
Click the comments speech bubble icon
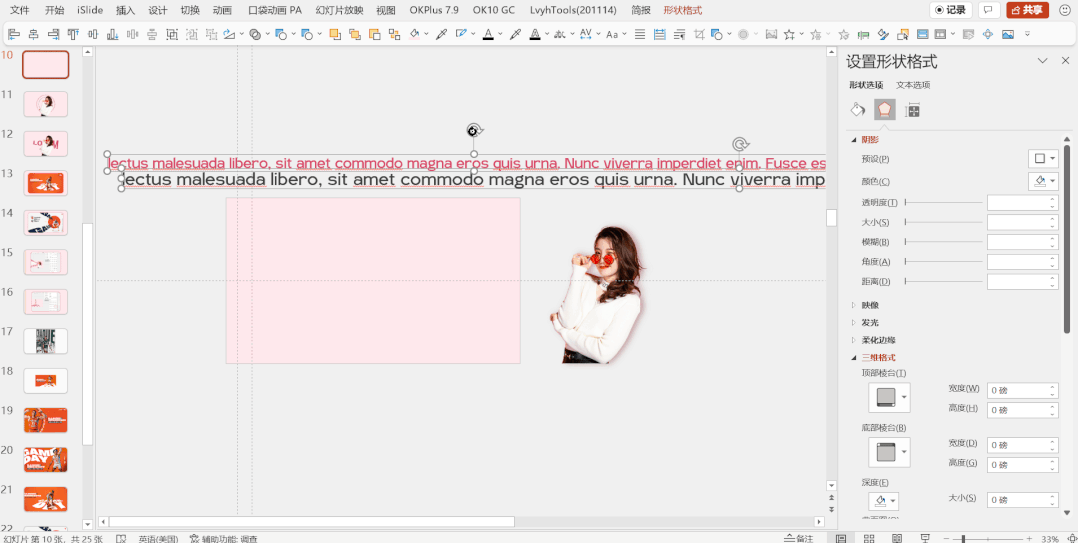(x=988, y=10)
